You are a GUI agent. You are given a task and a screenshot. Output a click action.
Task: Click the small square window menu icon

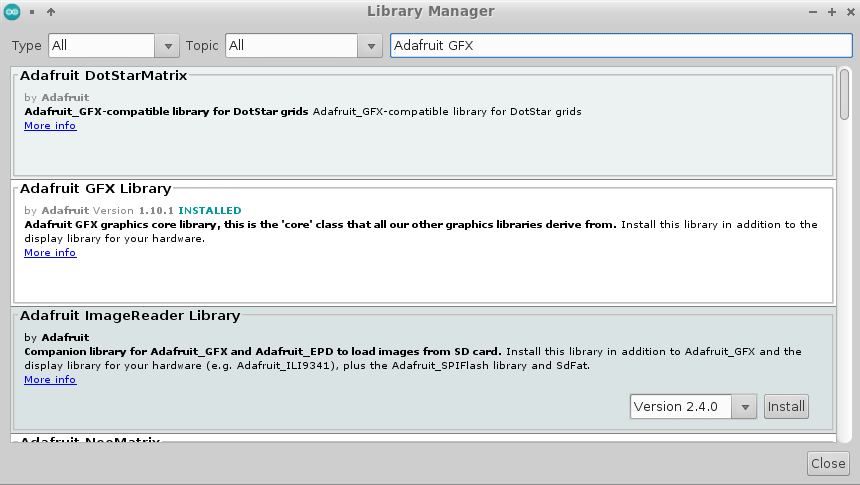pyautogui.click(x=32, y=12)
